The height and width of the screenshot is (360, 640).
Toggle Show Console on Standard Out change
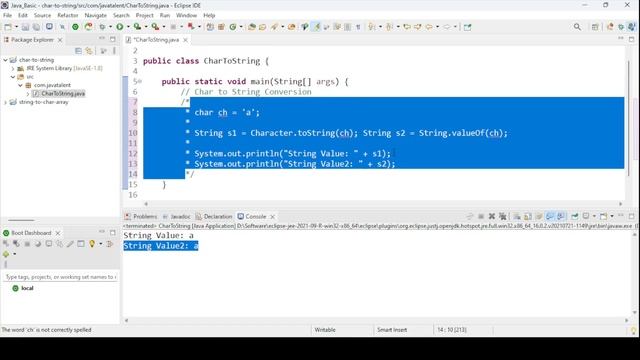pyautogui.click(x=550, y=216)
